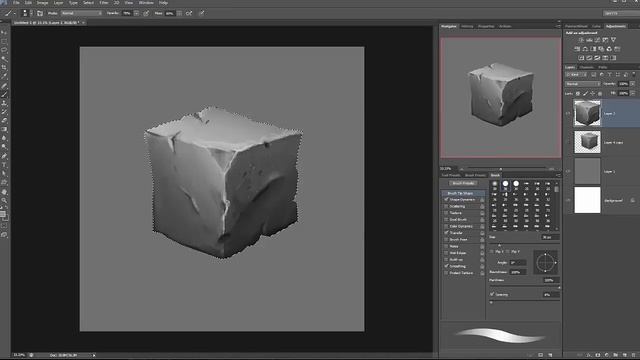Select the Rectangular Marquee tool
This screenshot has width=640, height=360.
[4, 41]
